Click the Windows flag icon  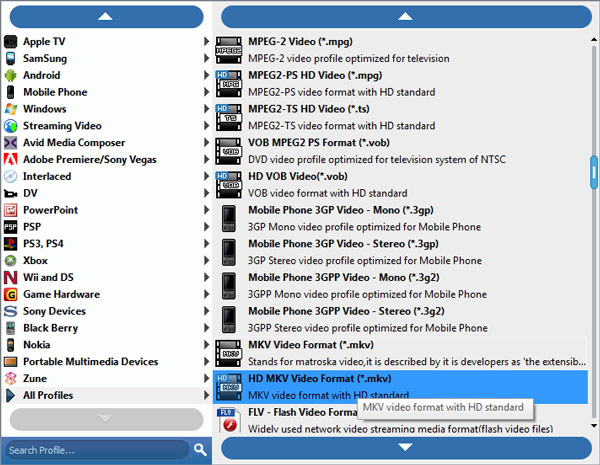(10, 109)
